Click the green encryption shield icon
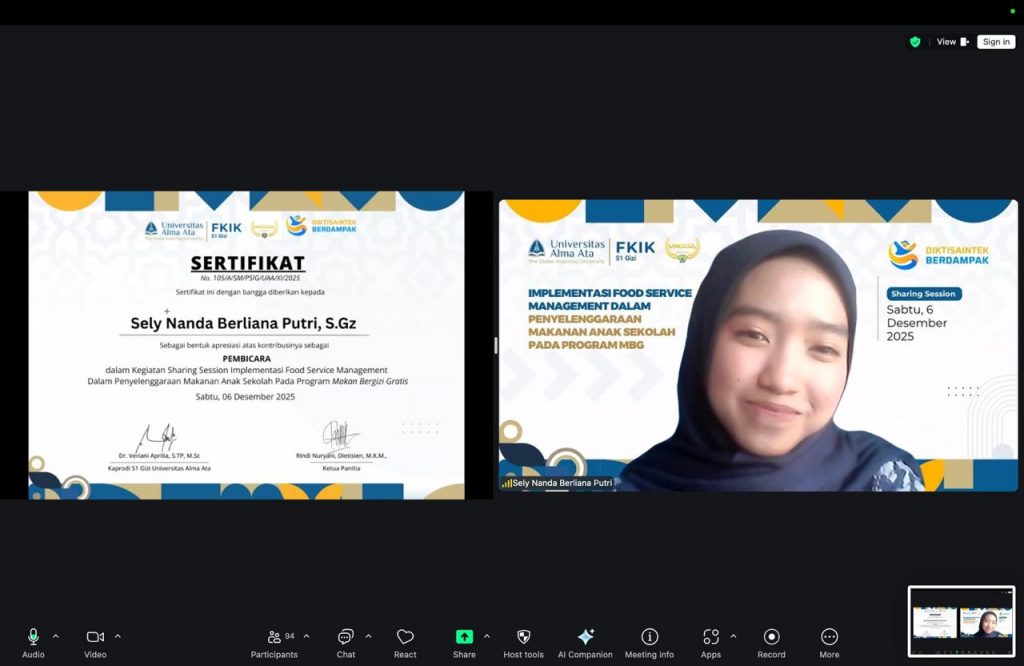The height and width of the screenshot is (666, 1024). click(x=914, y=42)
